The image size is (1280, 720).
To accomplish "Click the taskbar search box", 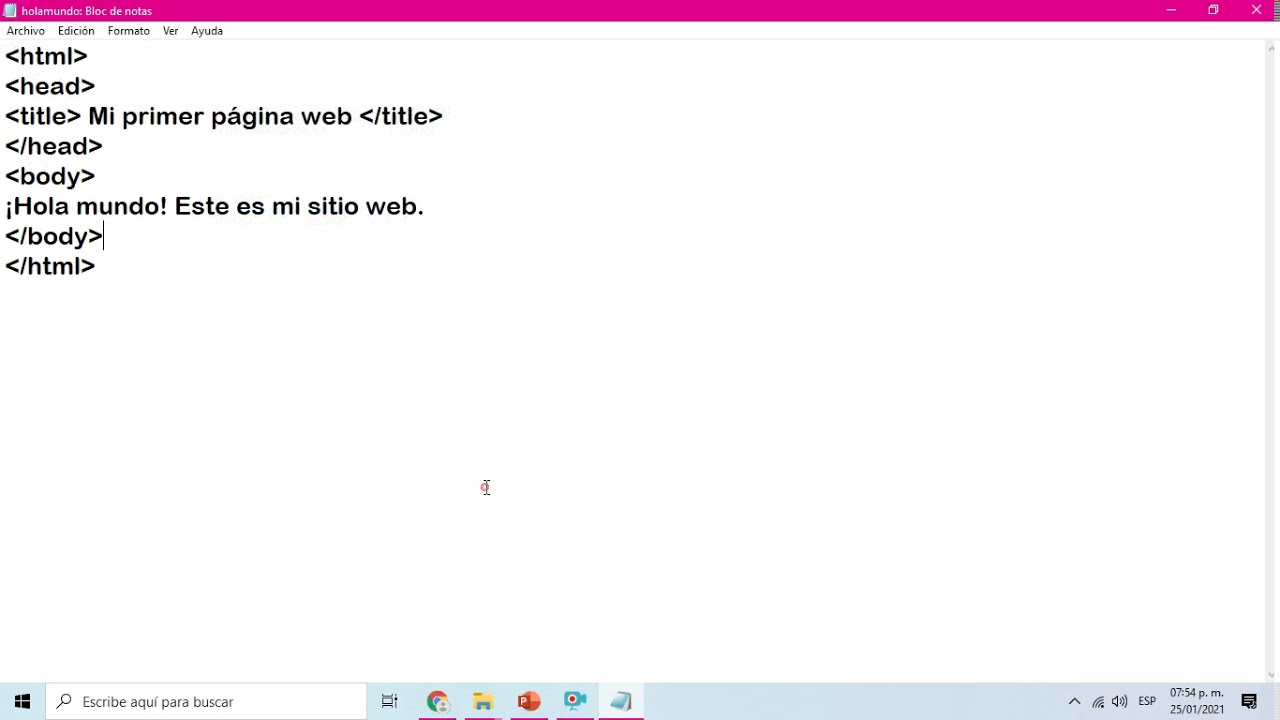I will 207,702.
